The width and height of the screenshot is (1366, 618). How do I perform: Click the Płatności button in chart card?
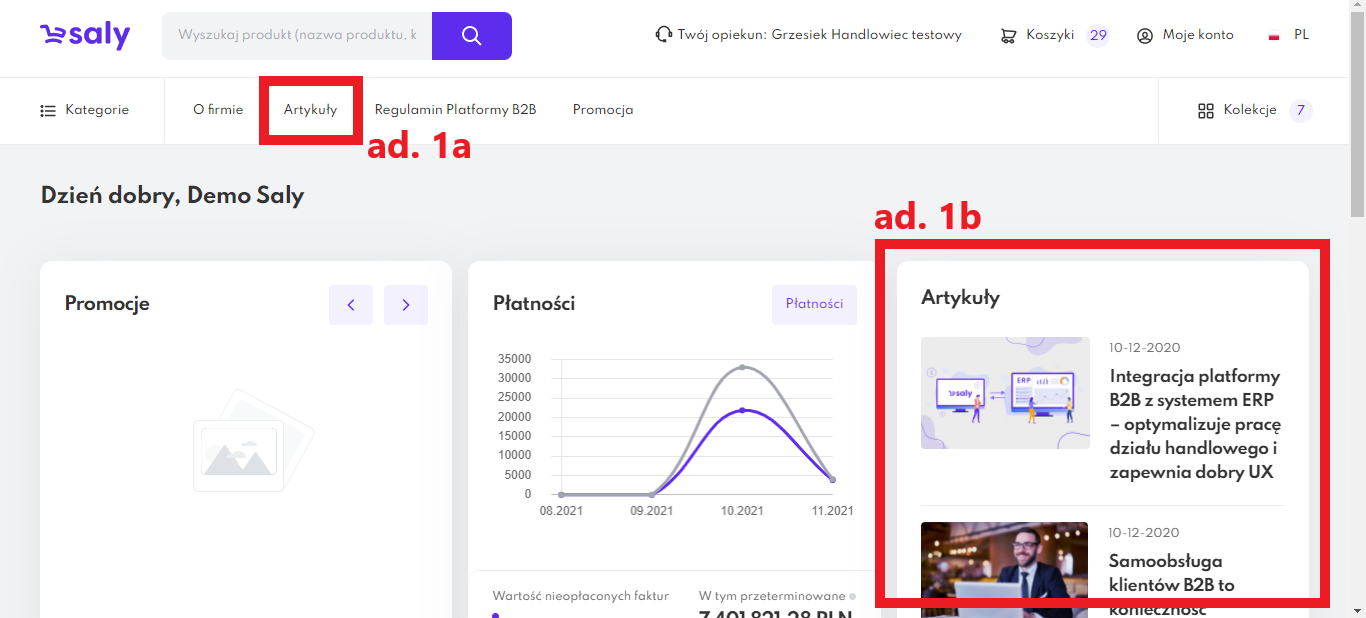[x=814, y=304]
